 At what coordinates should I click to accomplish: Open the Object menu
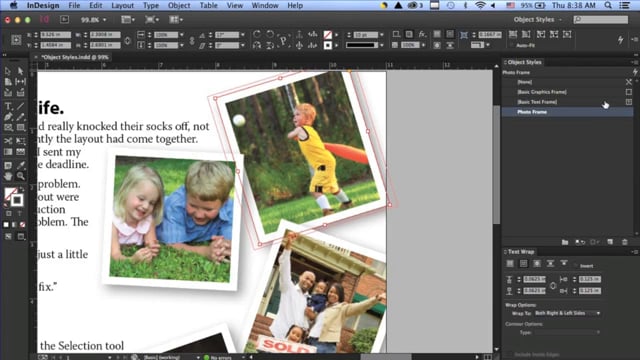pos(179,5)
